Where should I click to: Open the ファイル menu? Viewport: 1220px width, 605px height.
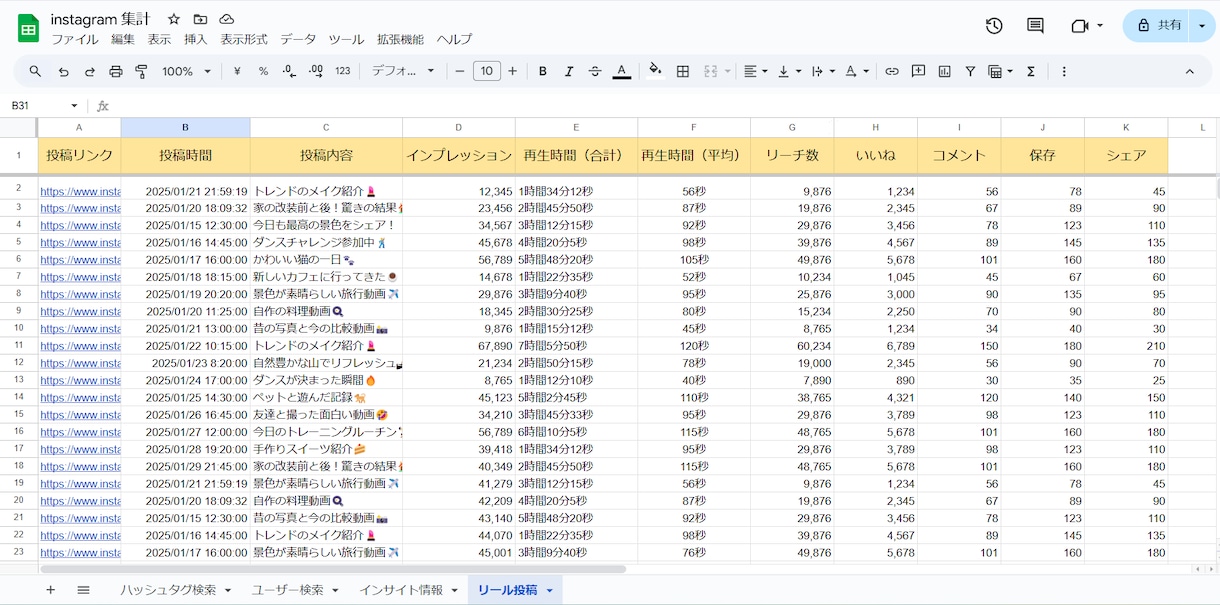point(75,40)
